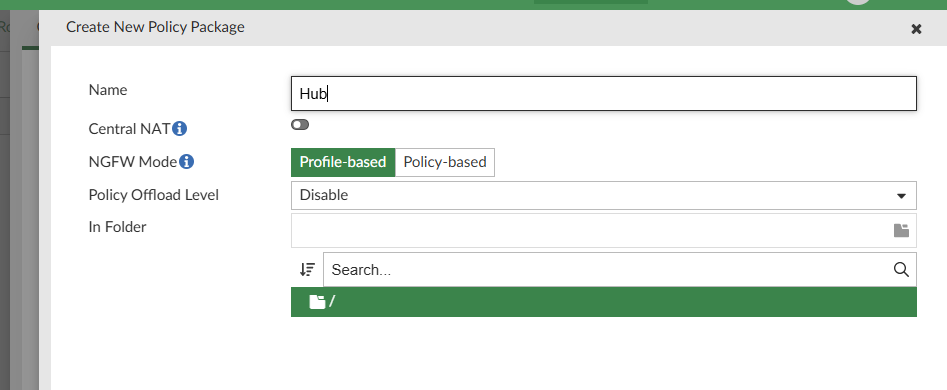This screenshot has height=390, width=947.
Task: Click the Central NAT label text
Action: point(129,129)
